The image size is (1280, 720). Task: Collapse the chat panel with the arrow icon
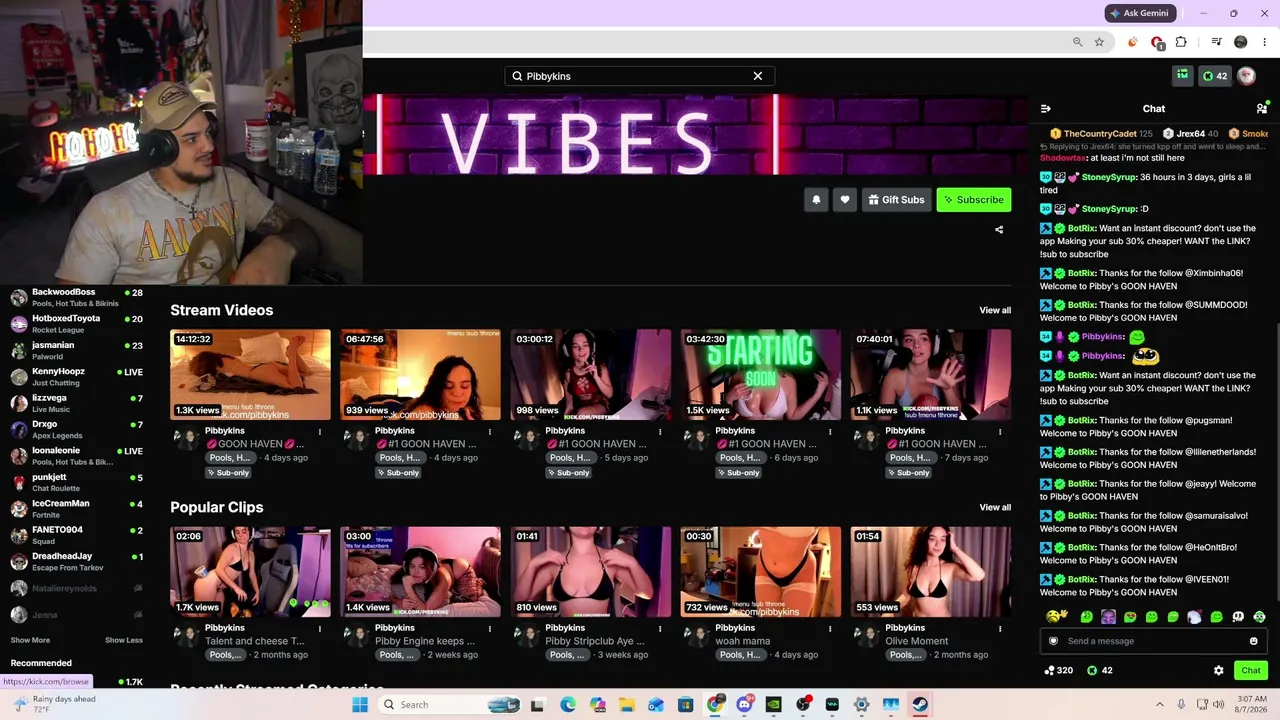1046,109
